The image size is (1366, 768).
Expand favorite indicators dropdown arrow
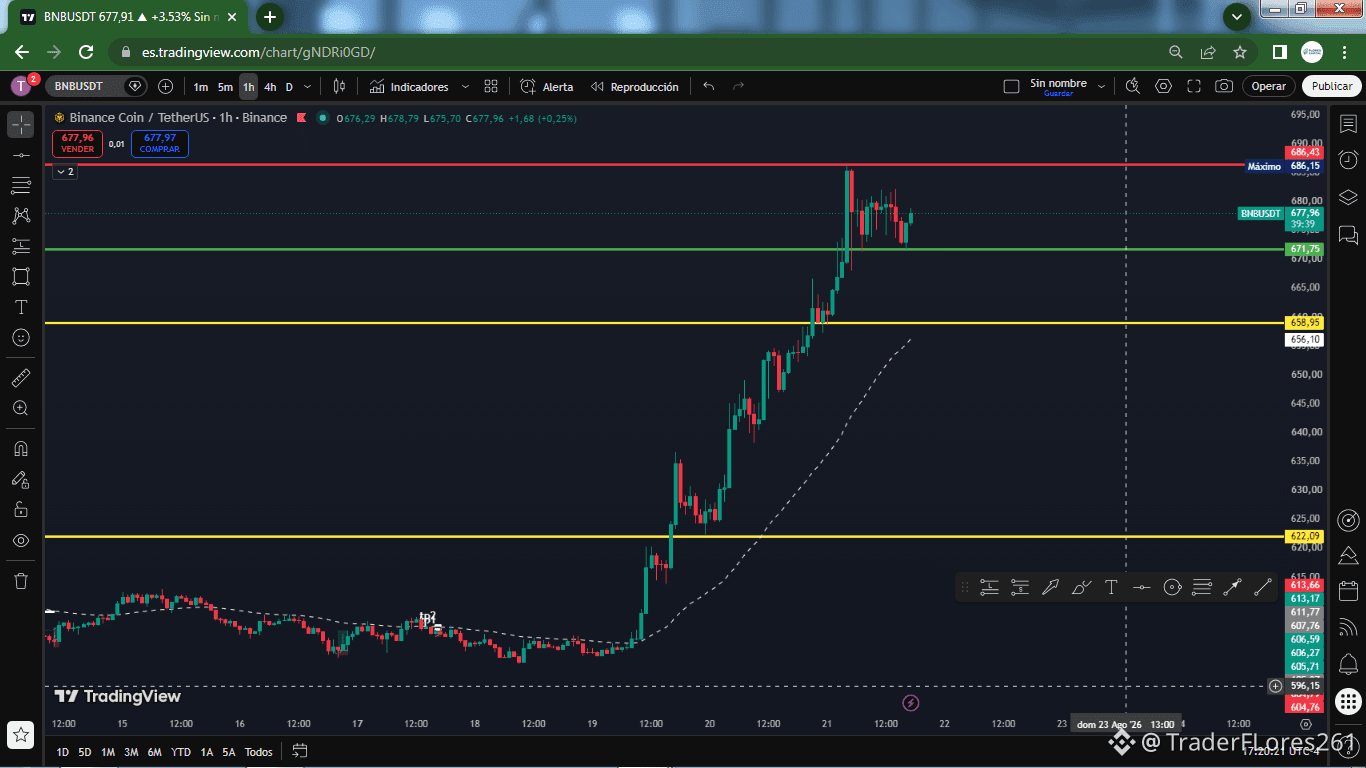pyautogui.click(x=465, y=87)
